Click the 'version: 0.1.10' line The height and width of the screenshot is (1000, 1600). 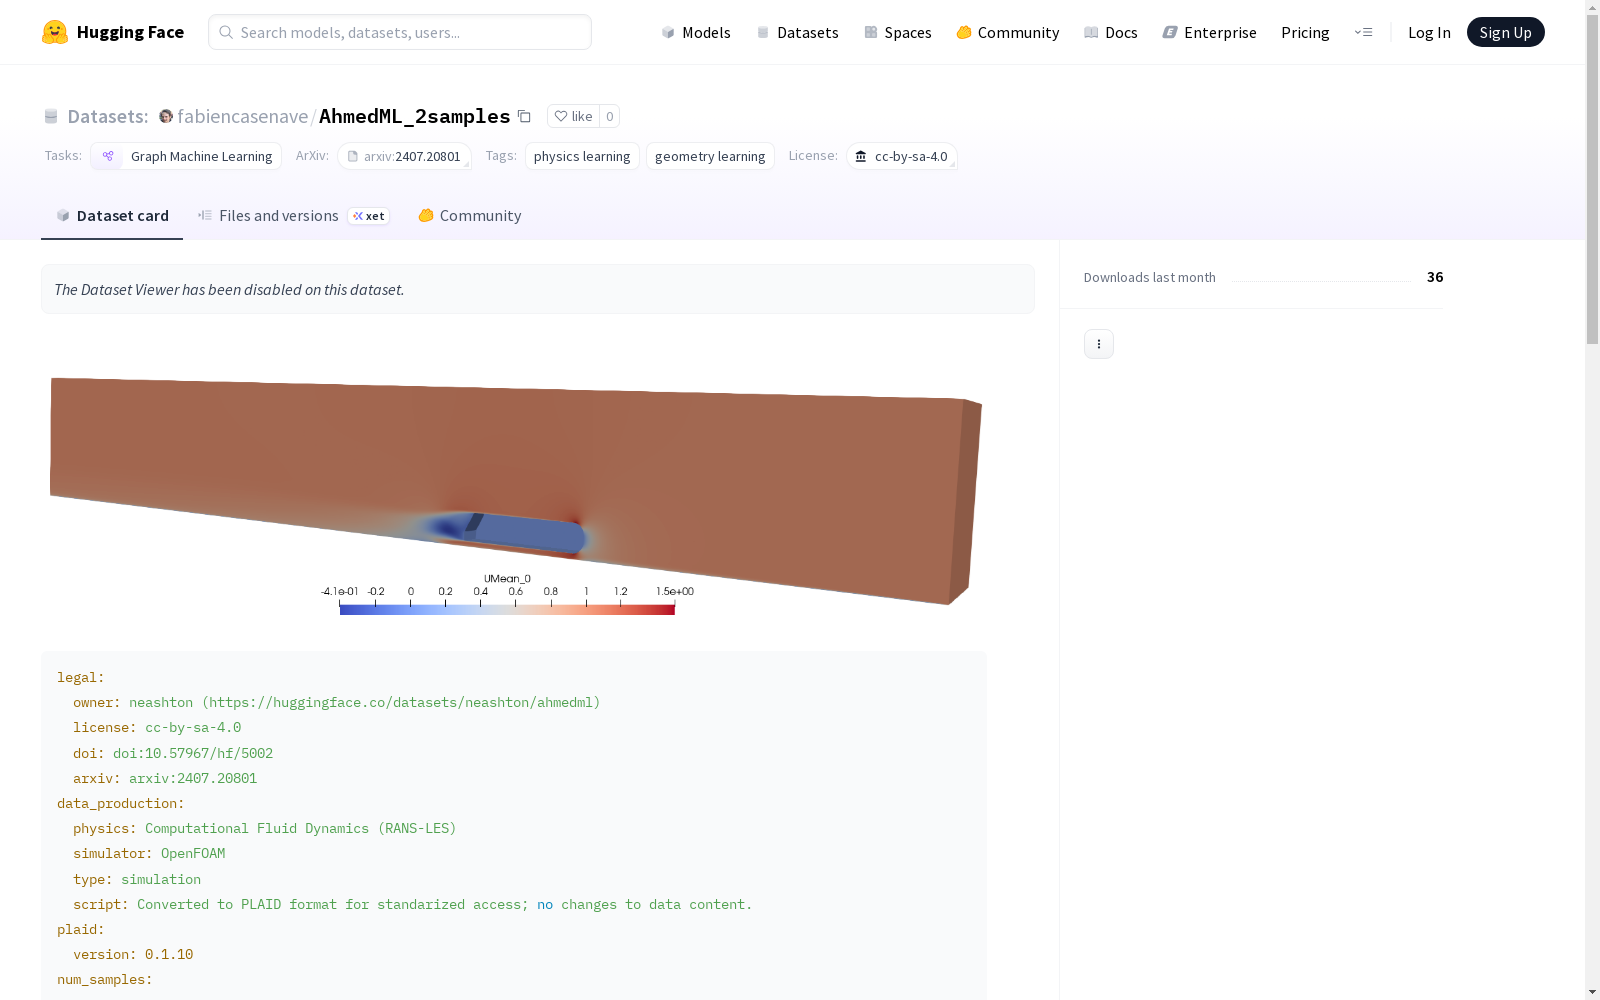pyautogui.click(x=133, y=955)
